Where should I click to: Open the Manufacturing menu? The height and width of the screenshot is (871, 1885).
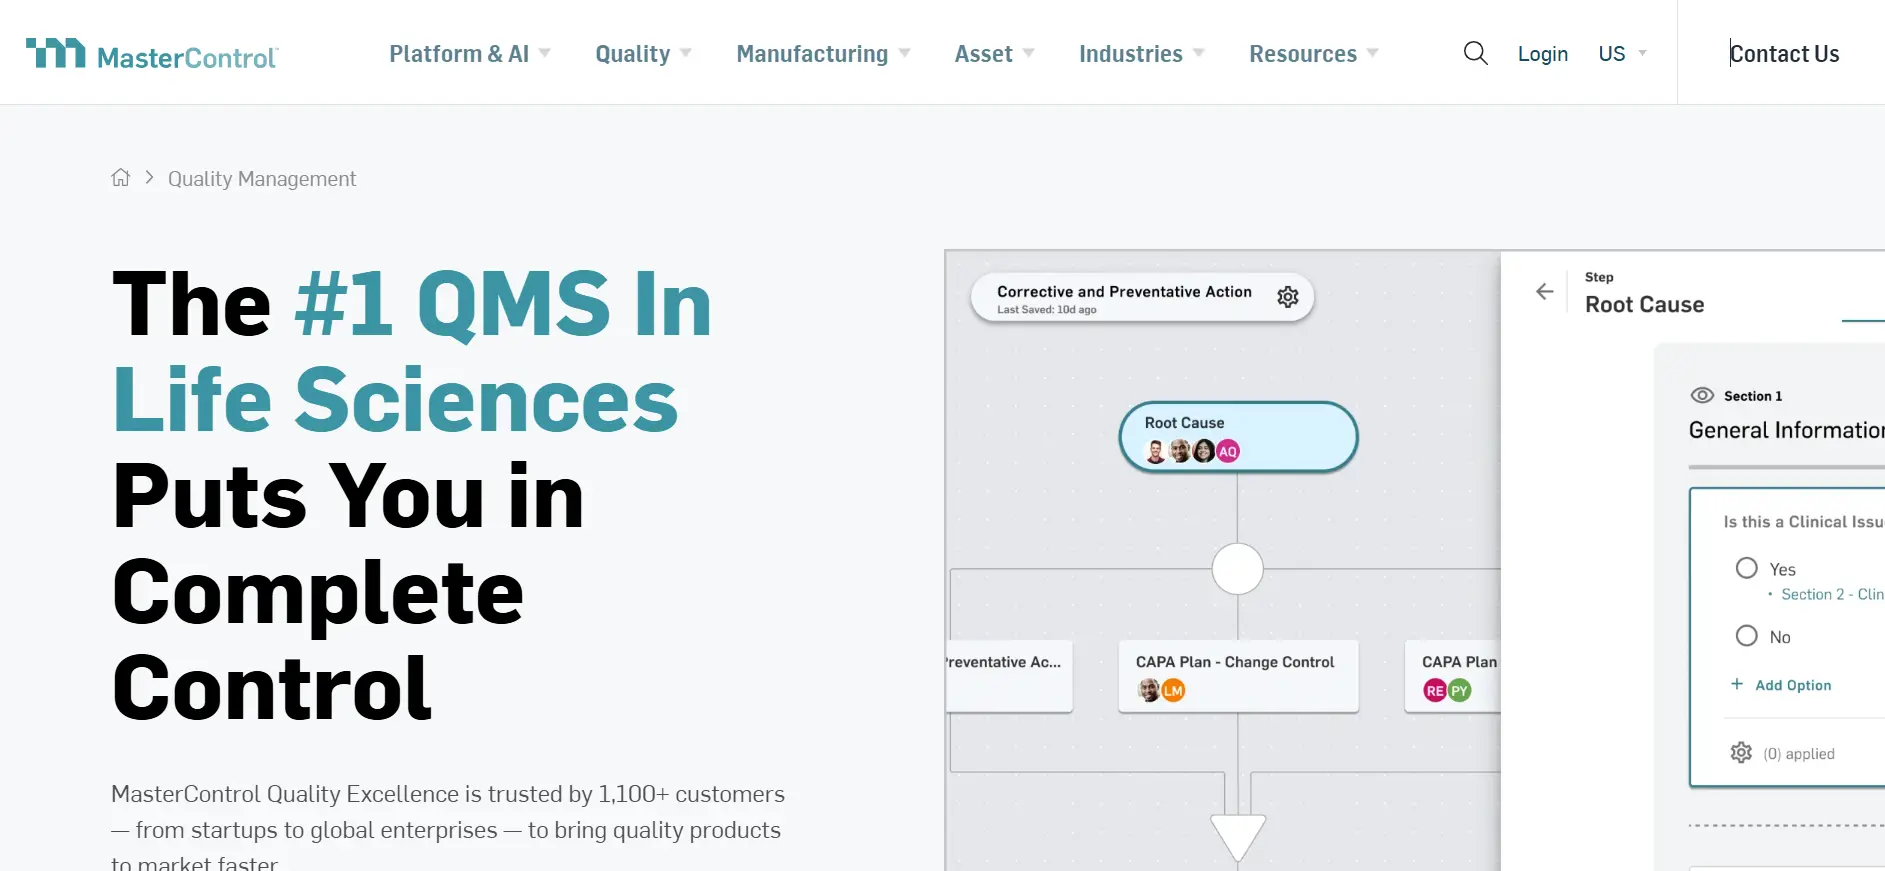(x=823, y=54)
